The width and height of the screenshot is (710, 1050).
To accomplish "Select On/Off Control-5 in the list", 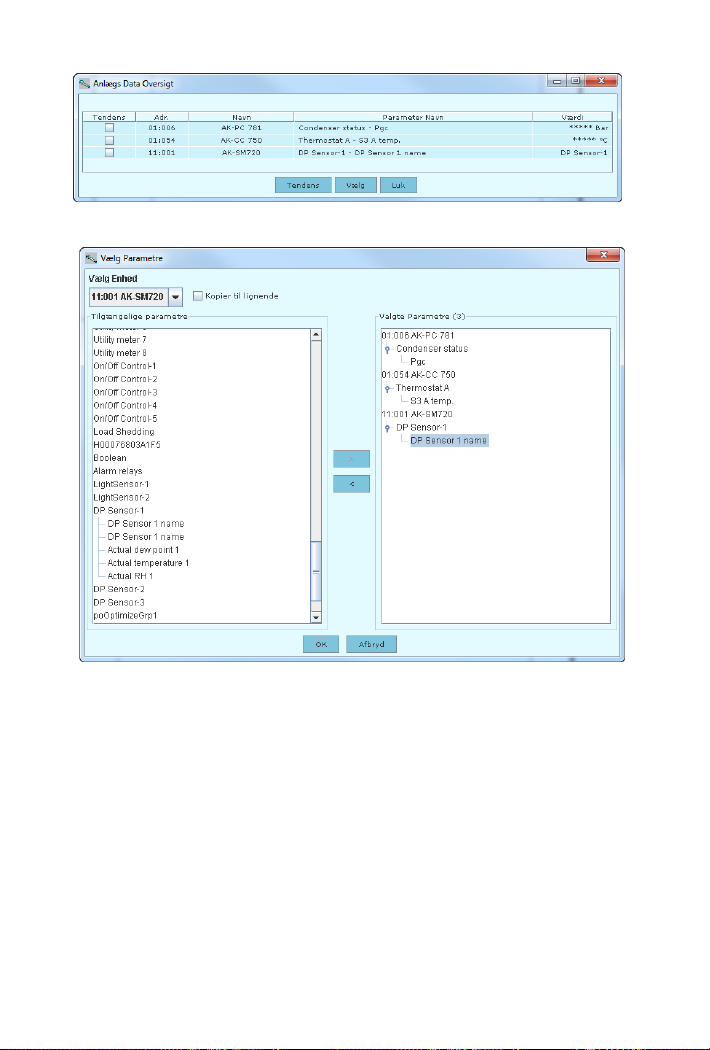I will [125, 419].
